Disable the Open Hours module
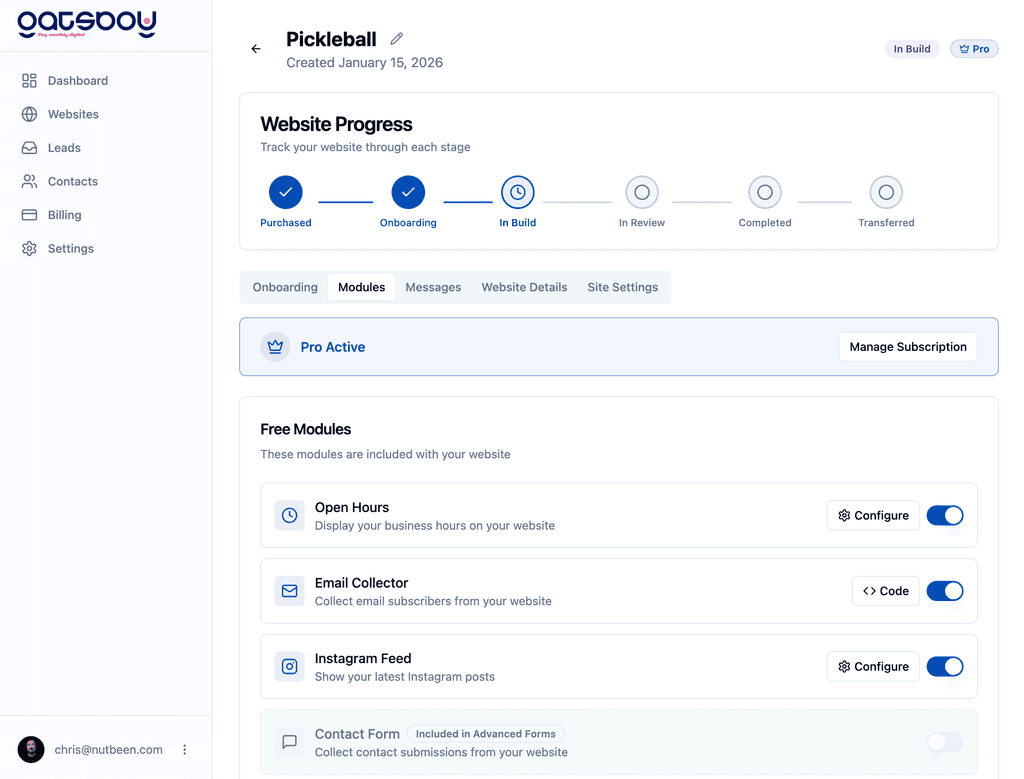 point(944,515)
